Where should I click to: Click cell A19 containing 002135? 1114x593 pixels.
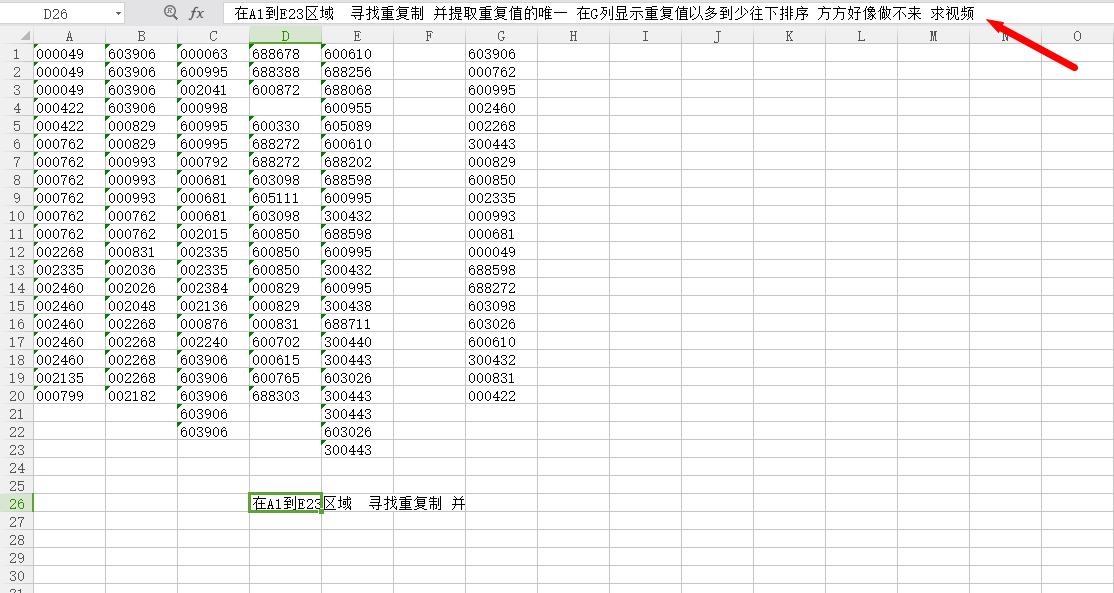point(70,378)
